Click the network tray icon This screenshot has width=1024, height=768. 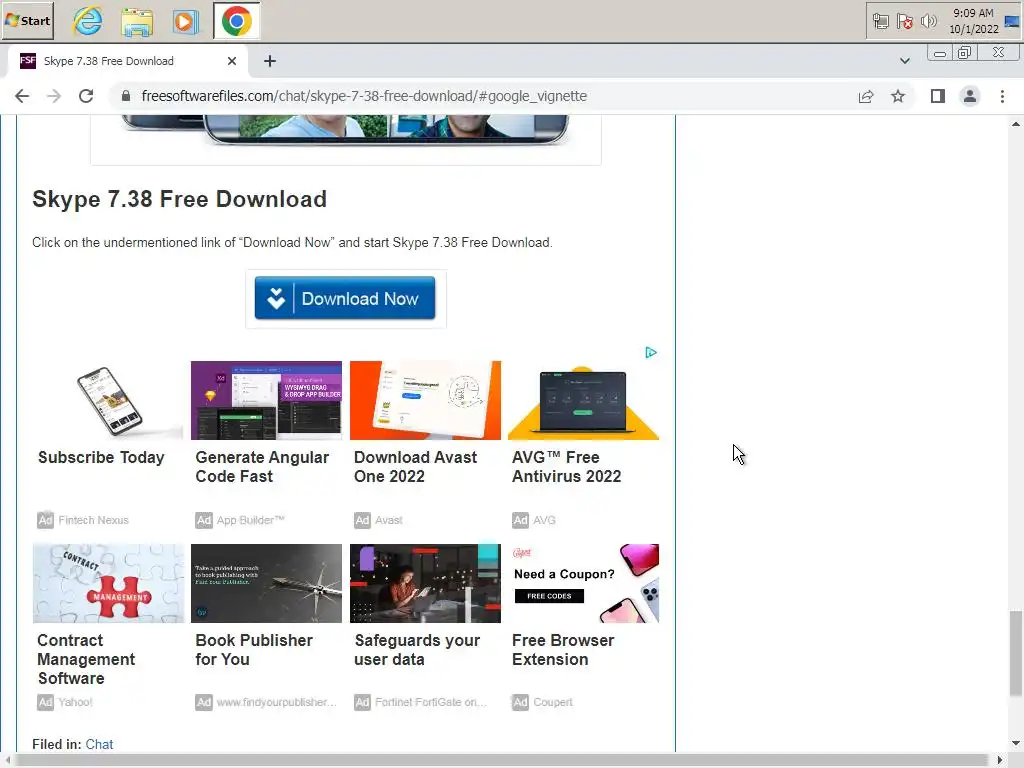tap(881, 22)
